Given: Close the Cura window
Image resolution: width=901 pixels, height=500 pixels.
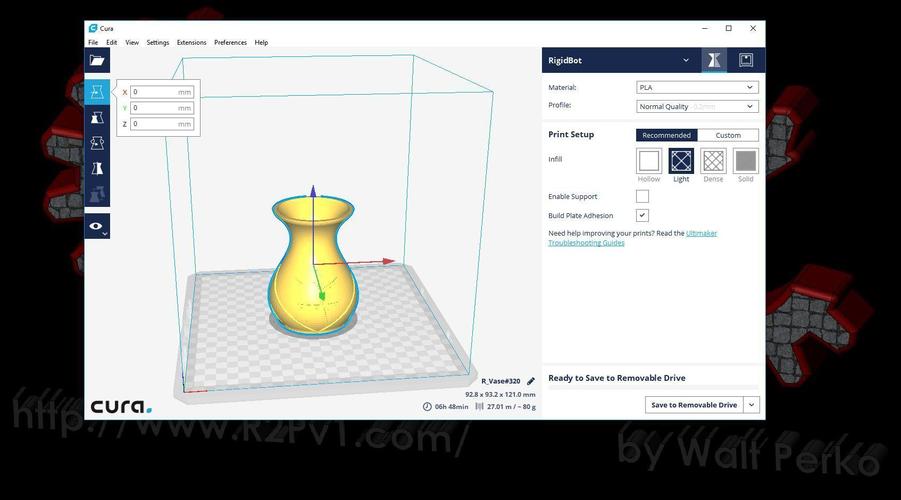Looking at the screenshot, I should [x=753, y=28].
